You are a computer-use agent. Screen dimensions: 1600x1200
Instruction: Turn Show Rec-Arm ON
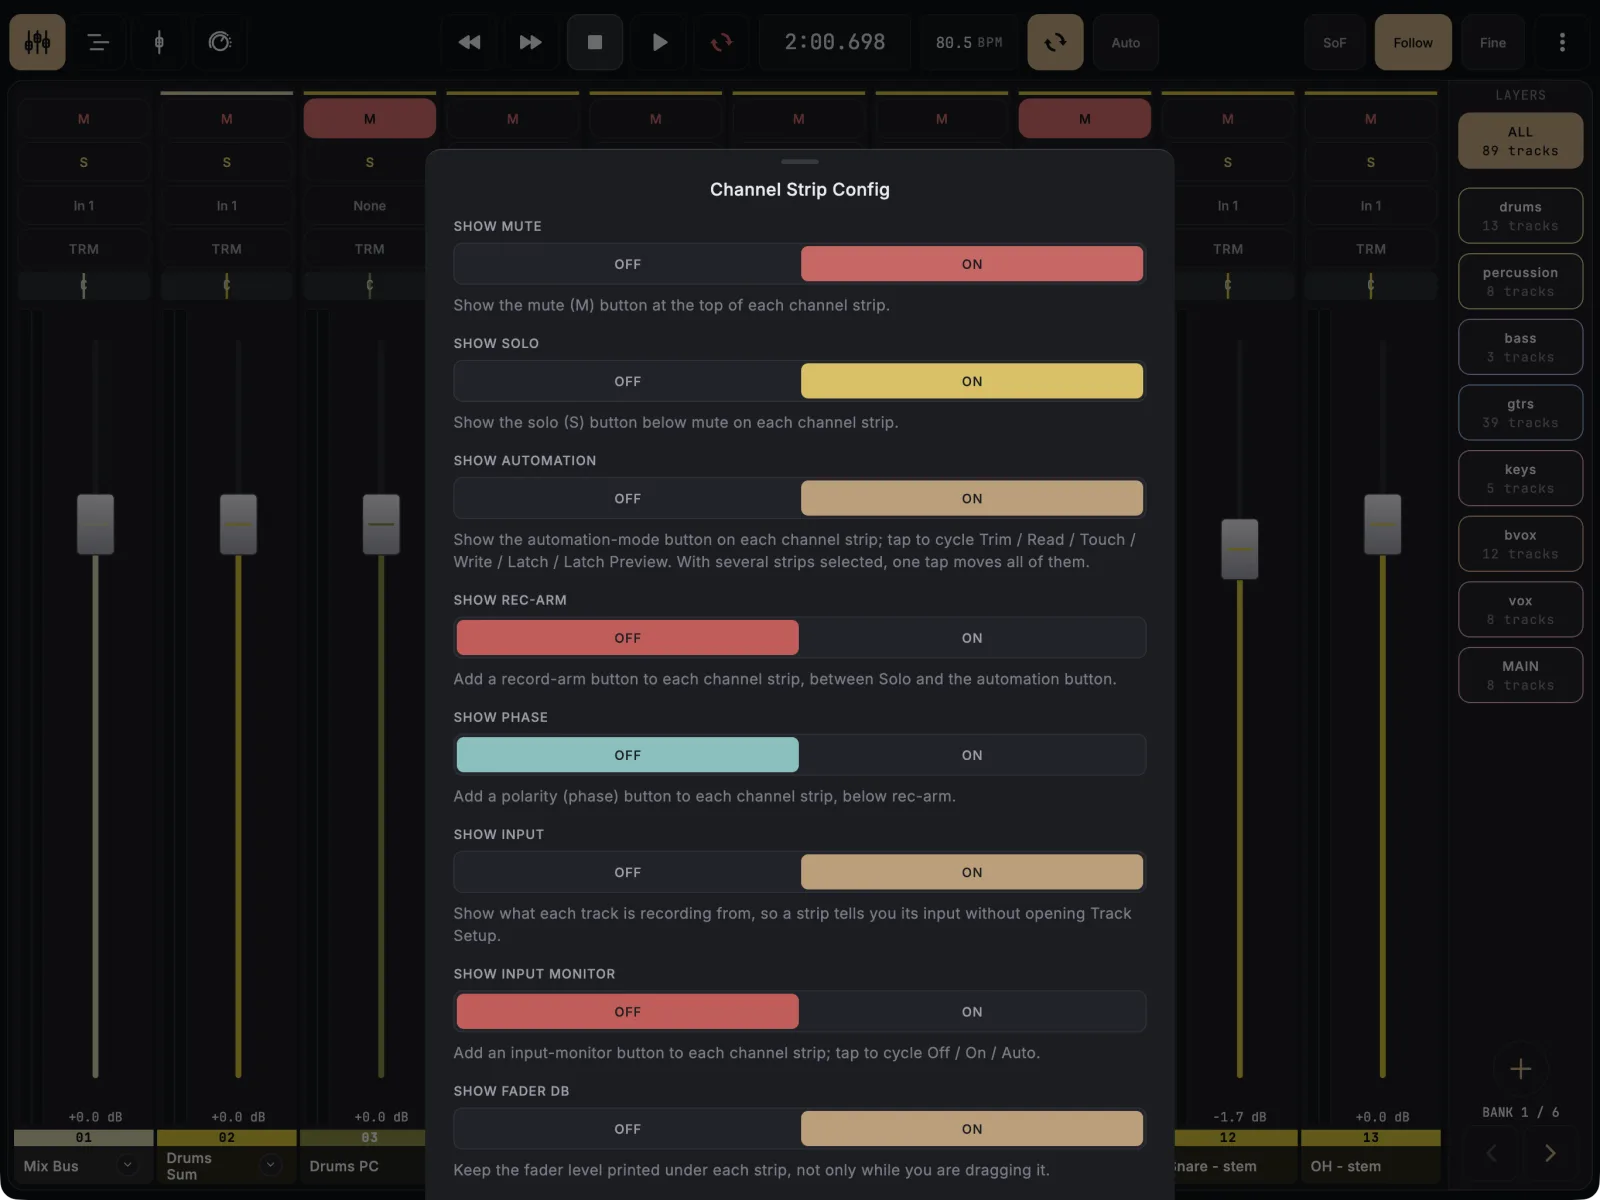coord(972,638)
